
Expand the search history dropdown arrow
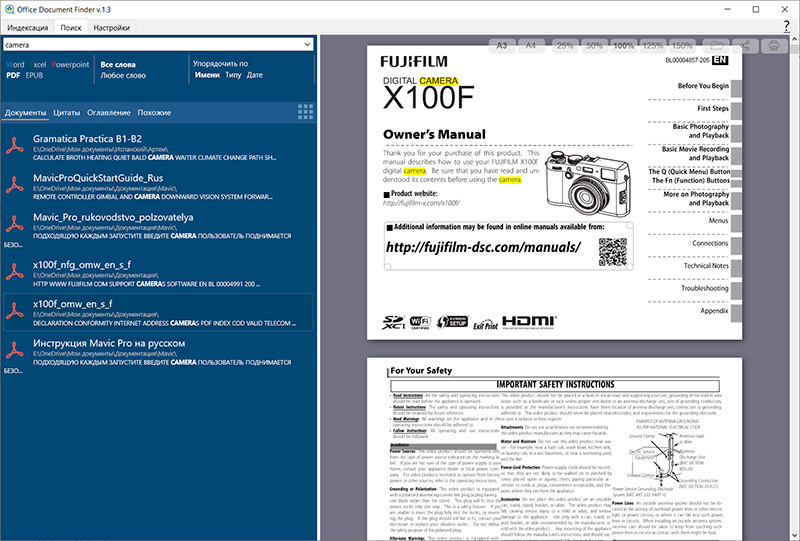[307, 45]
